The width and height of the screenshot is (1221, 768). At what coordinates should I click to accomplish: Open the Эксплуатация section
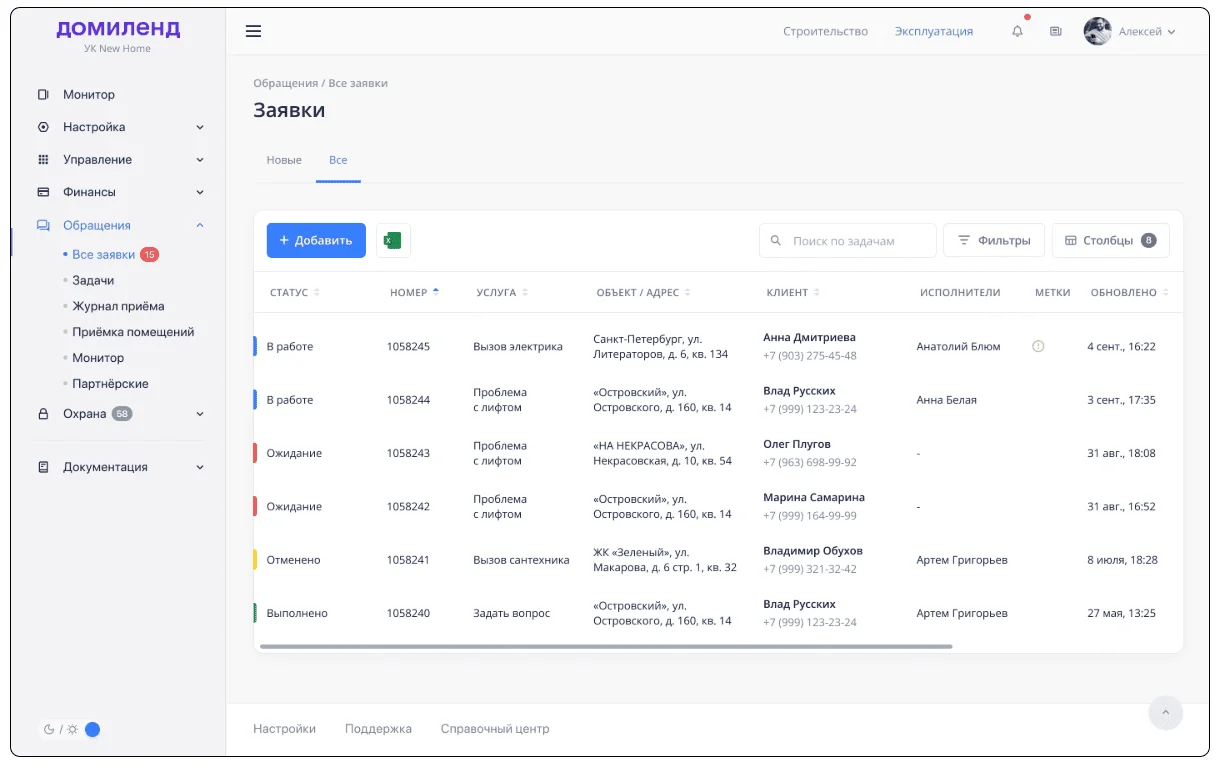click(x=934, y=31)
